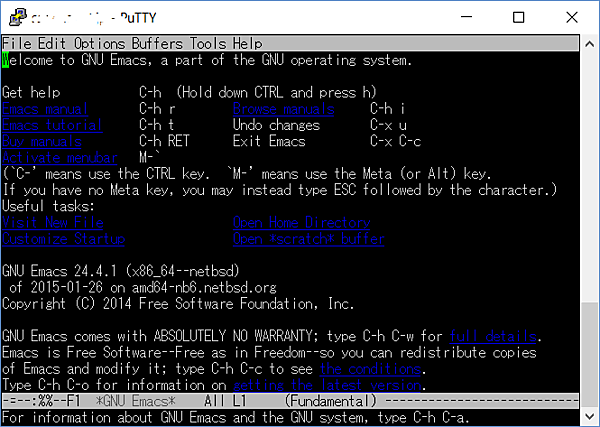Follow getting the latest version link
Screen dimensions: 600x427
[x=327, y=385]
